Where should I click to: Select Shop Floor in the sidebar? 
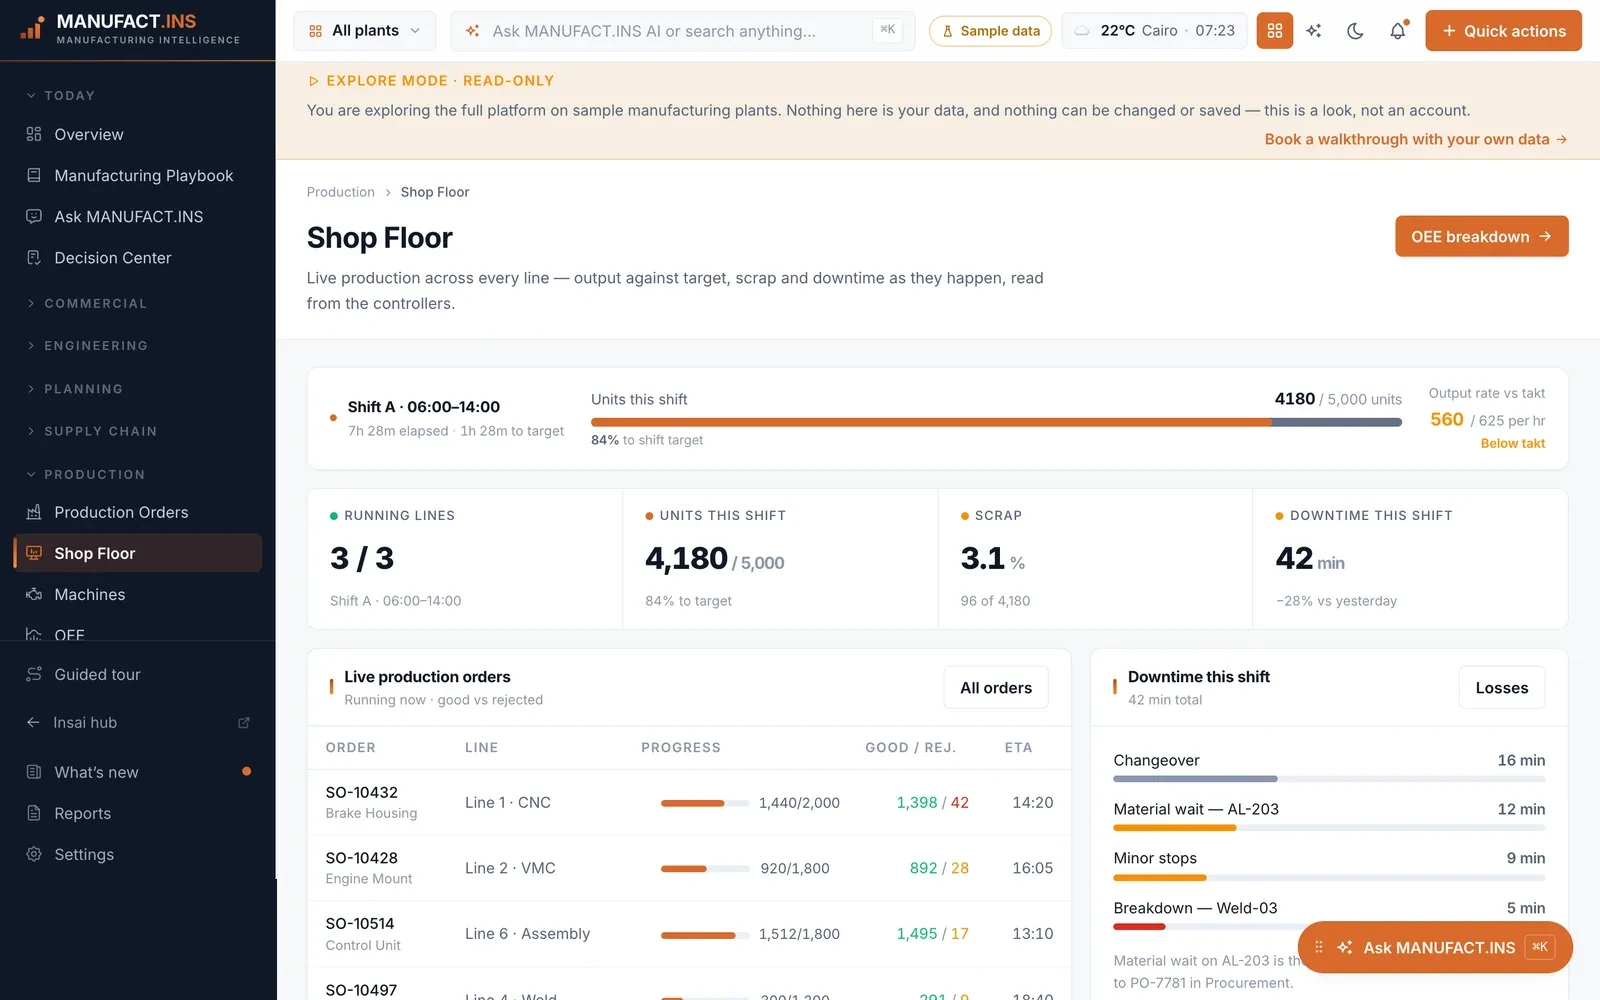pyautogui.click(x=138, y=553)
